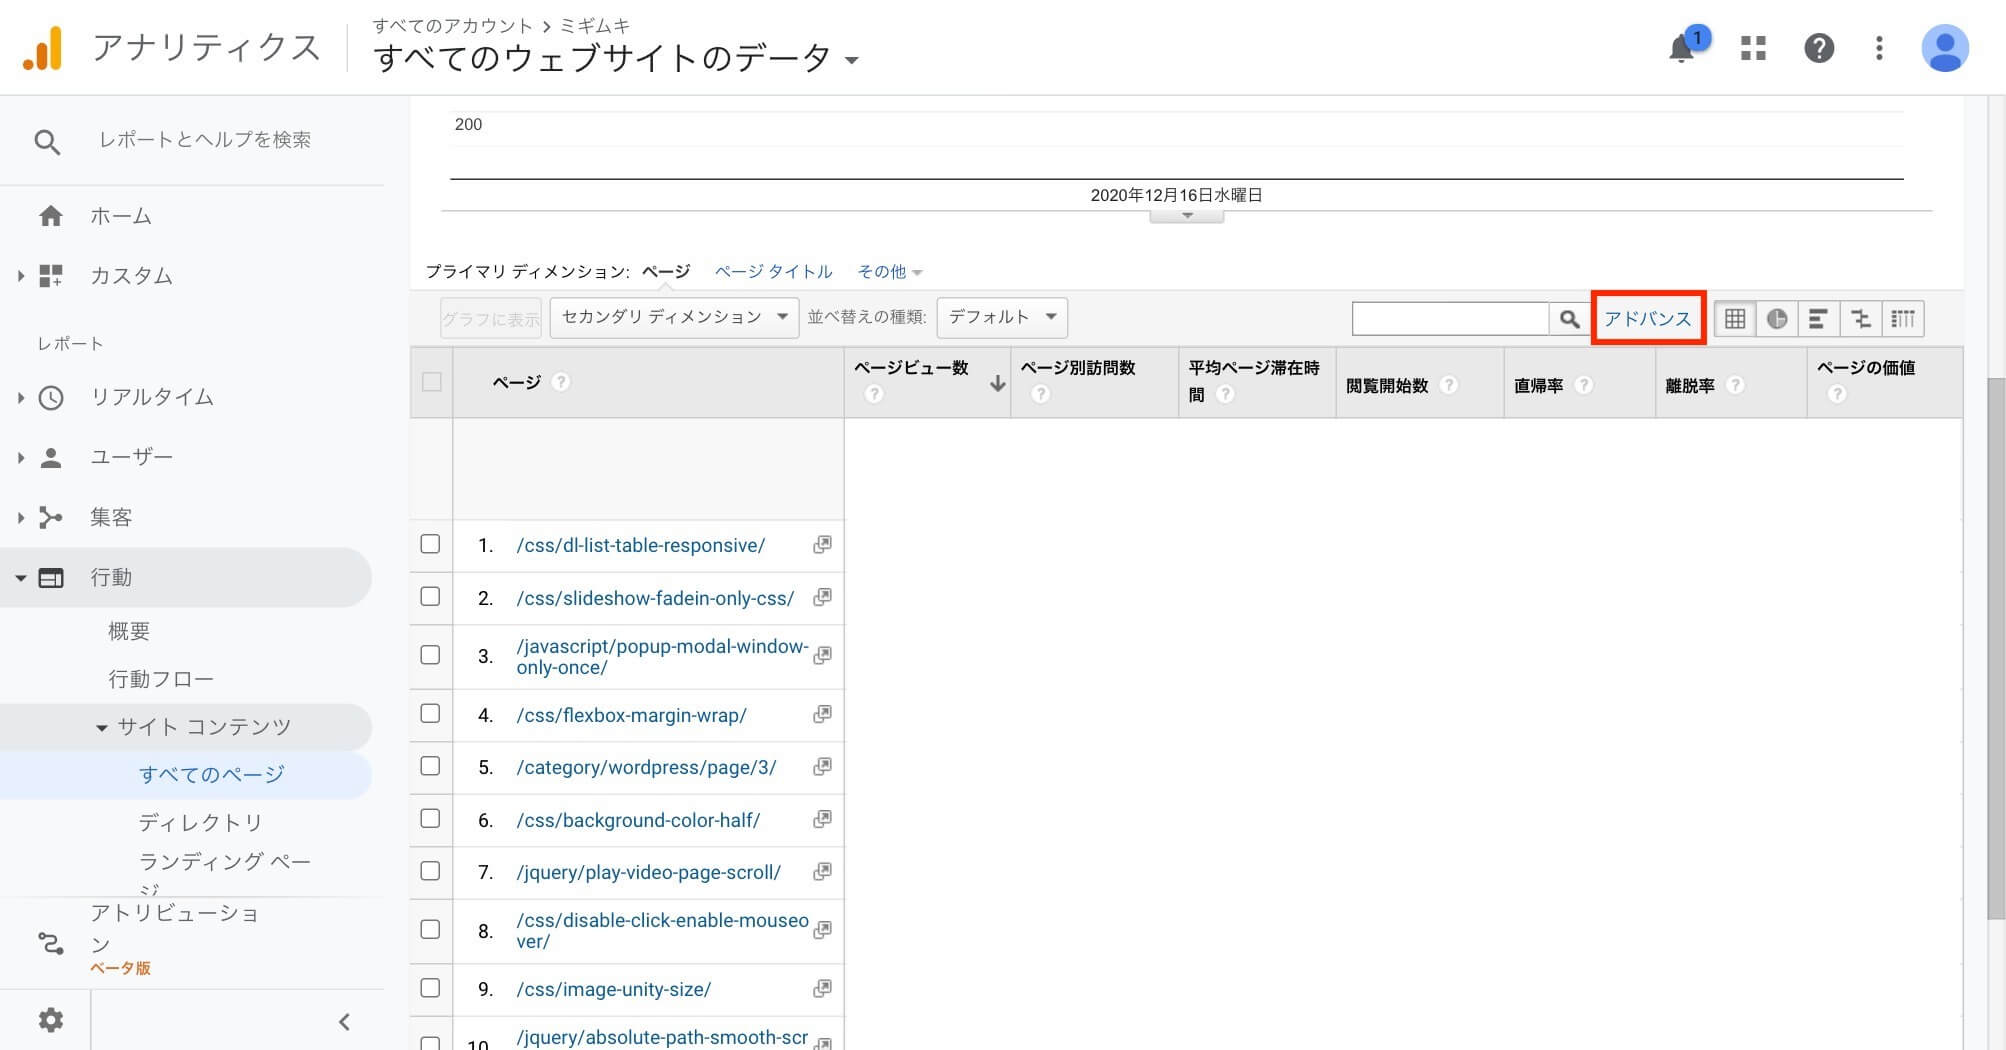Open /css/dl-list-table-responsive/ in new window icon

(x=822, y=545)
